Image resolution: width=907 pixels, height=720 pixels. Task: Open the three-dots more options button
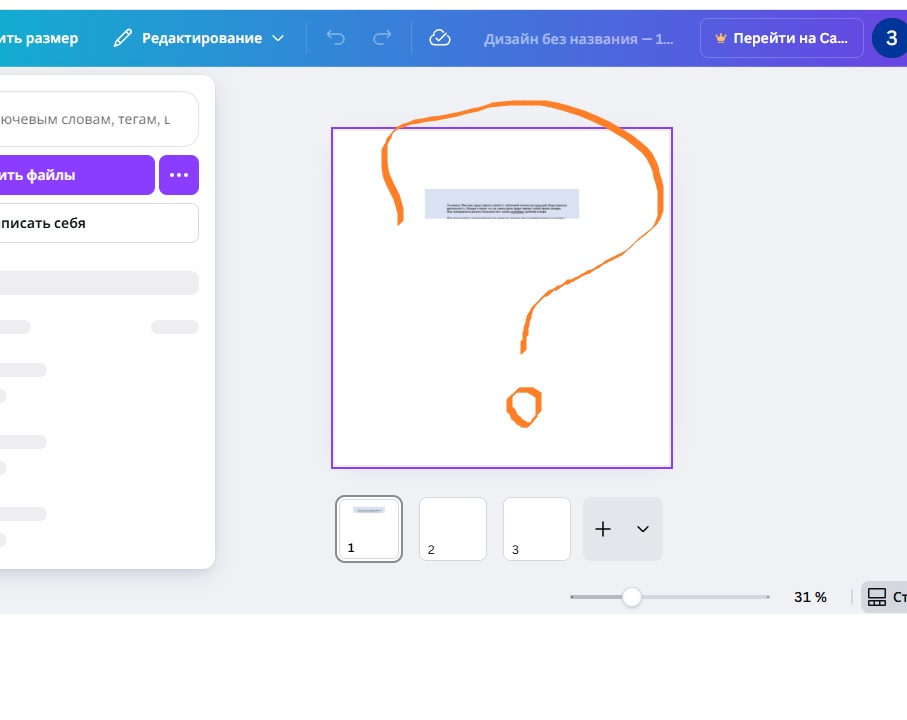[179, 175]
